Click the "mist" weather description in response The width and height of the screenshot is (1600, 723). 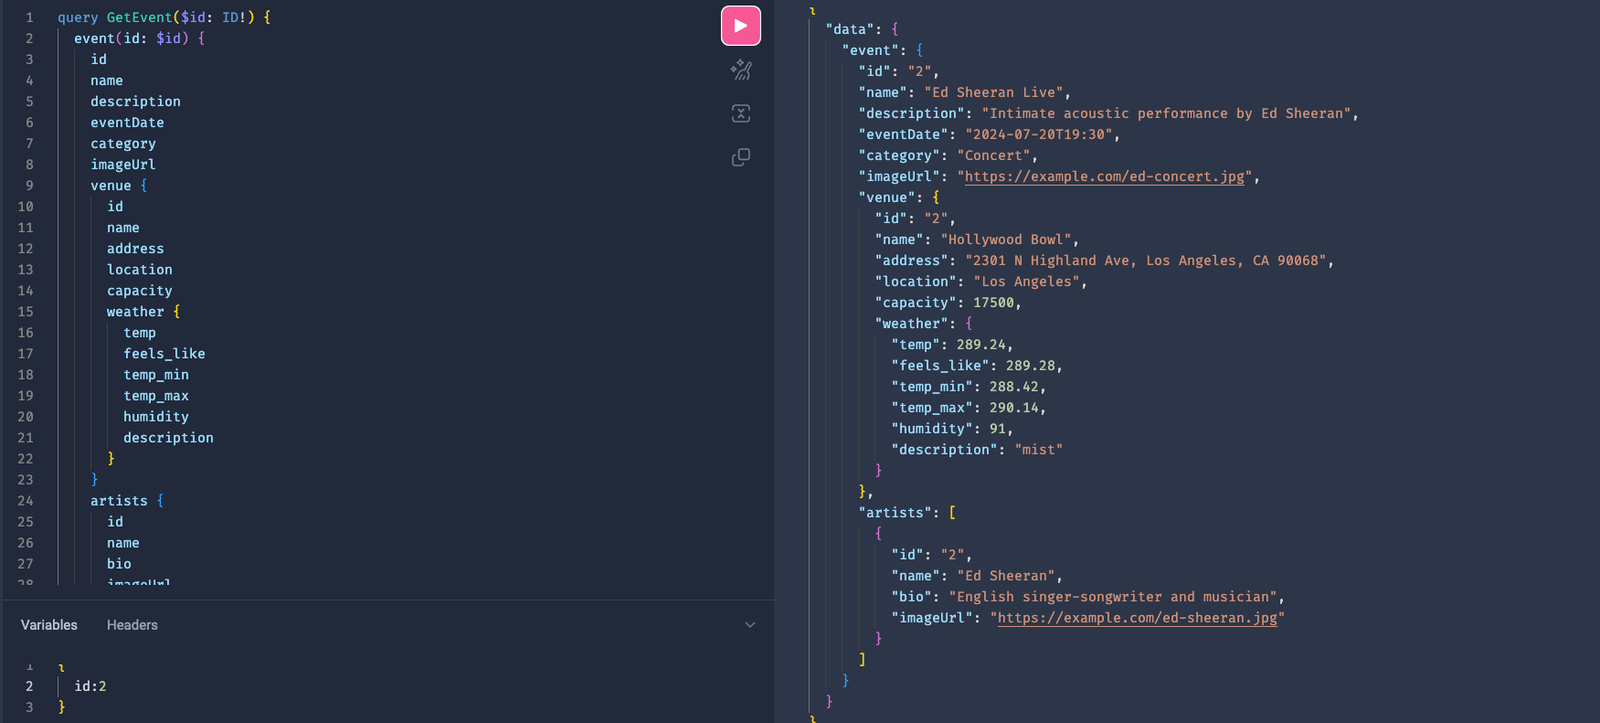1038,450
